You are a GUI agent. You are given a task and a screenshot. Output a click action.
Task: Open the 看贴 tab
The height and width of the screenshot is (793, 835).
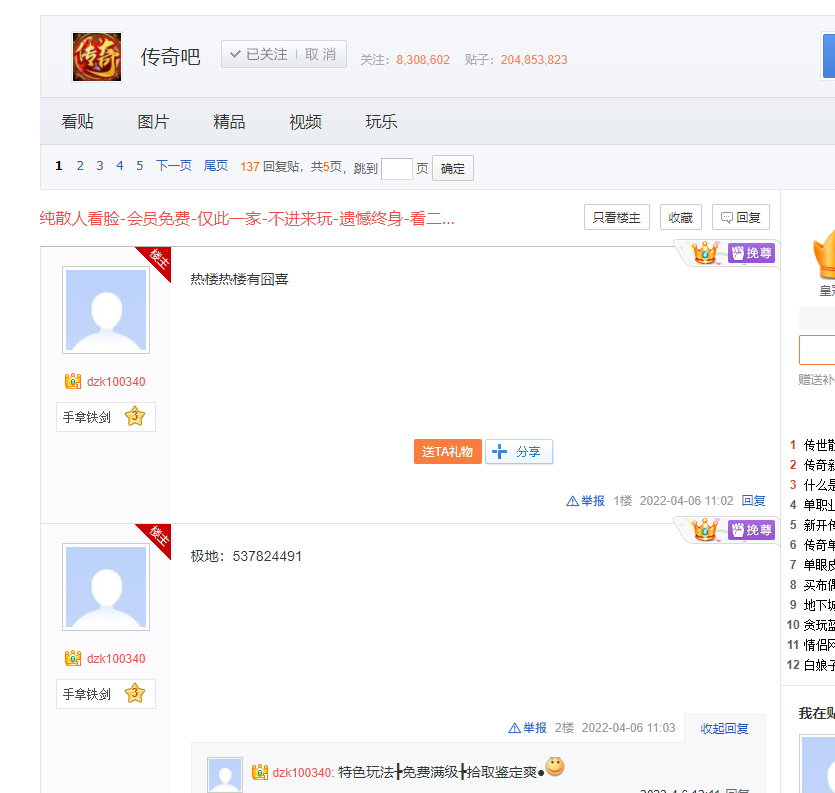(x=77, y=122)
